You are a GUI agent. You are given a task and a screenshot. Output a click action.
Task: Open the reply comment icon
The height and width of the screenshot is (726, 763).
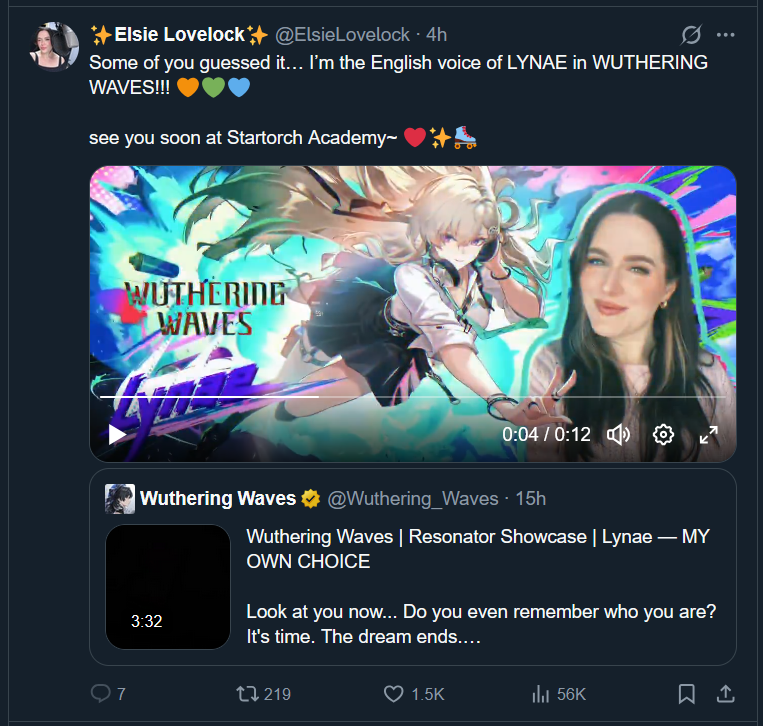click(x=101, y=693)
